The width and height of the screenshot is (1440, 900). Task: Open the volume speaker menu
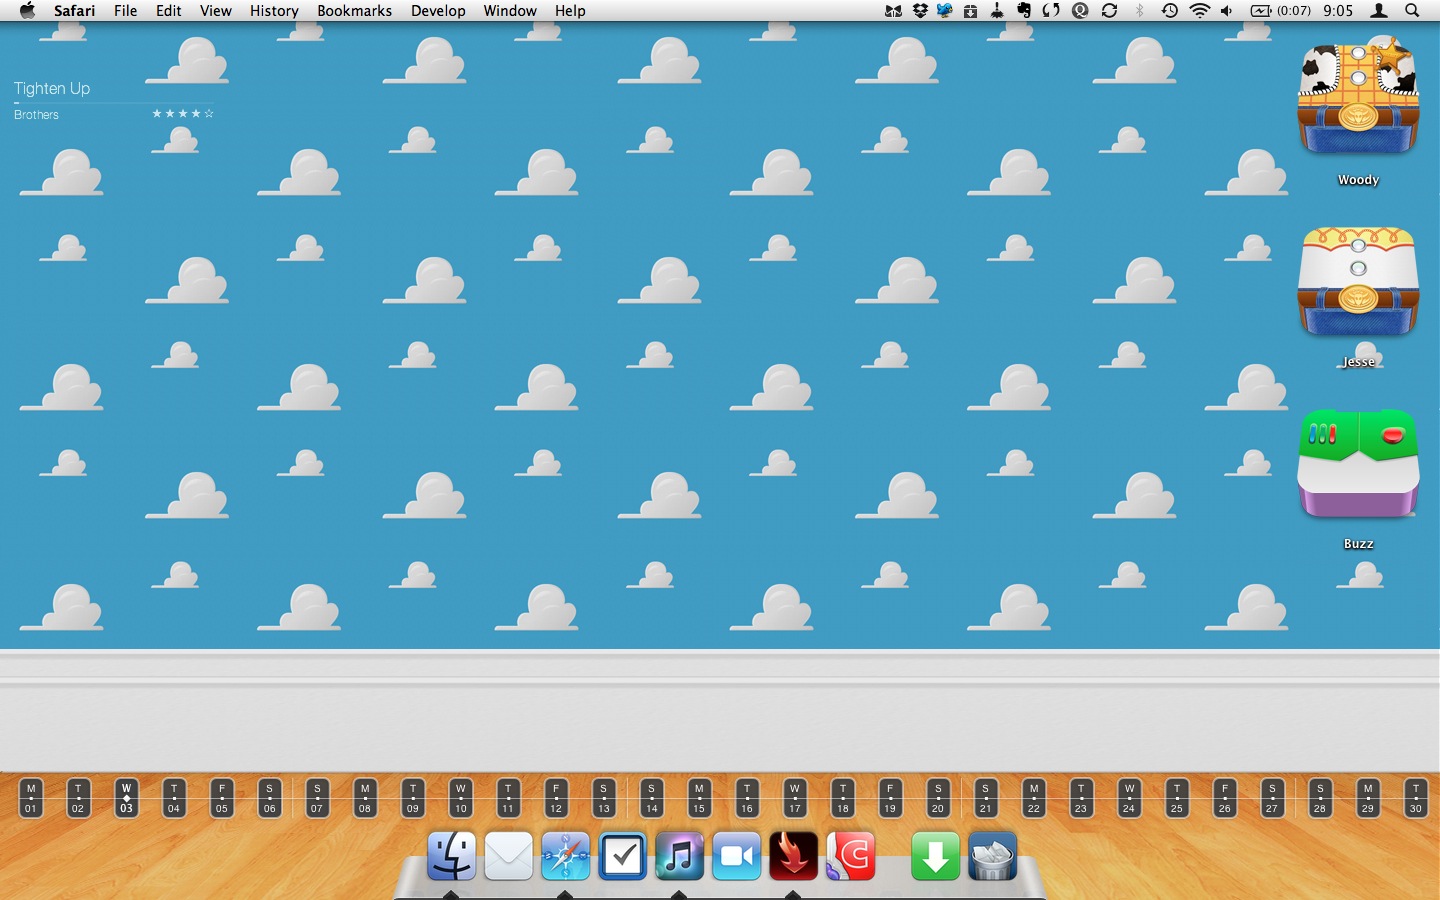coord(1226,11)
